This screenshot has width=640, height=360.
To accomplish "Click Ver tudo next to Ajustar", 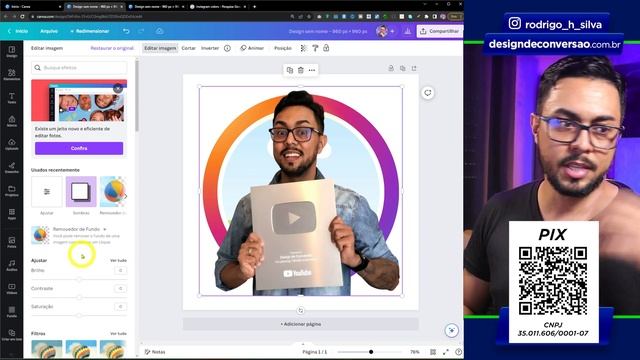I will [118, 260].
